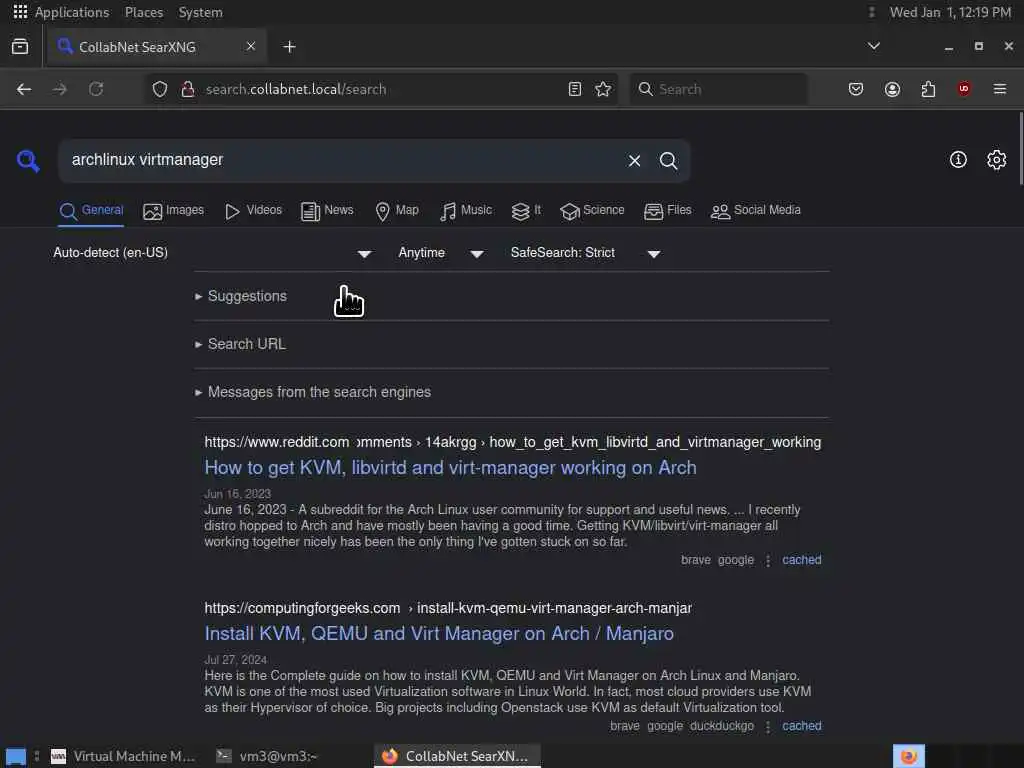This screenshot has height=768, width=1024.
Task: Click the page vertical scrollbar
Action: [1021, 149]
